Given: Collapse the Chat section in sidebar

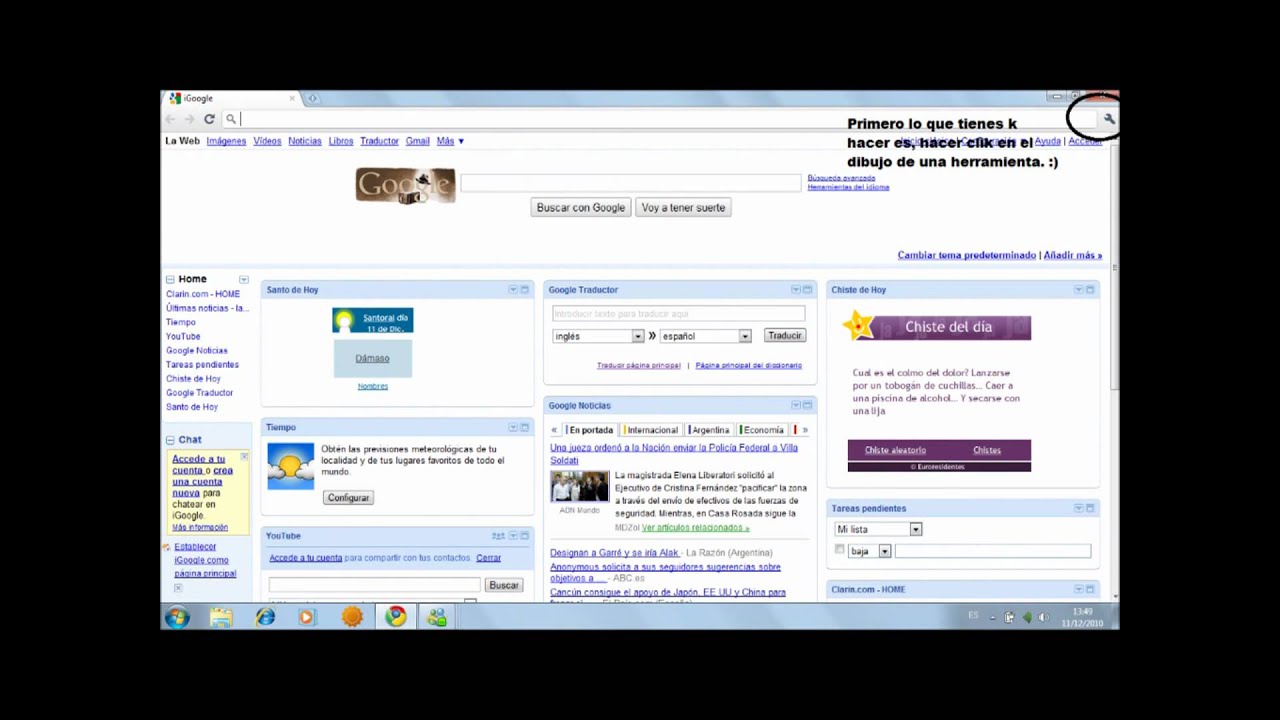Looking at the screenshot, I should tap(170, 440).
